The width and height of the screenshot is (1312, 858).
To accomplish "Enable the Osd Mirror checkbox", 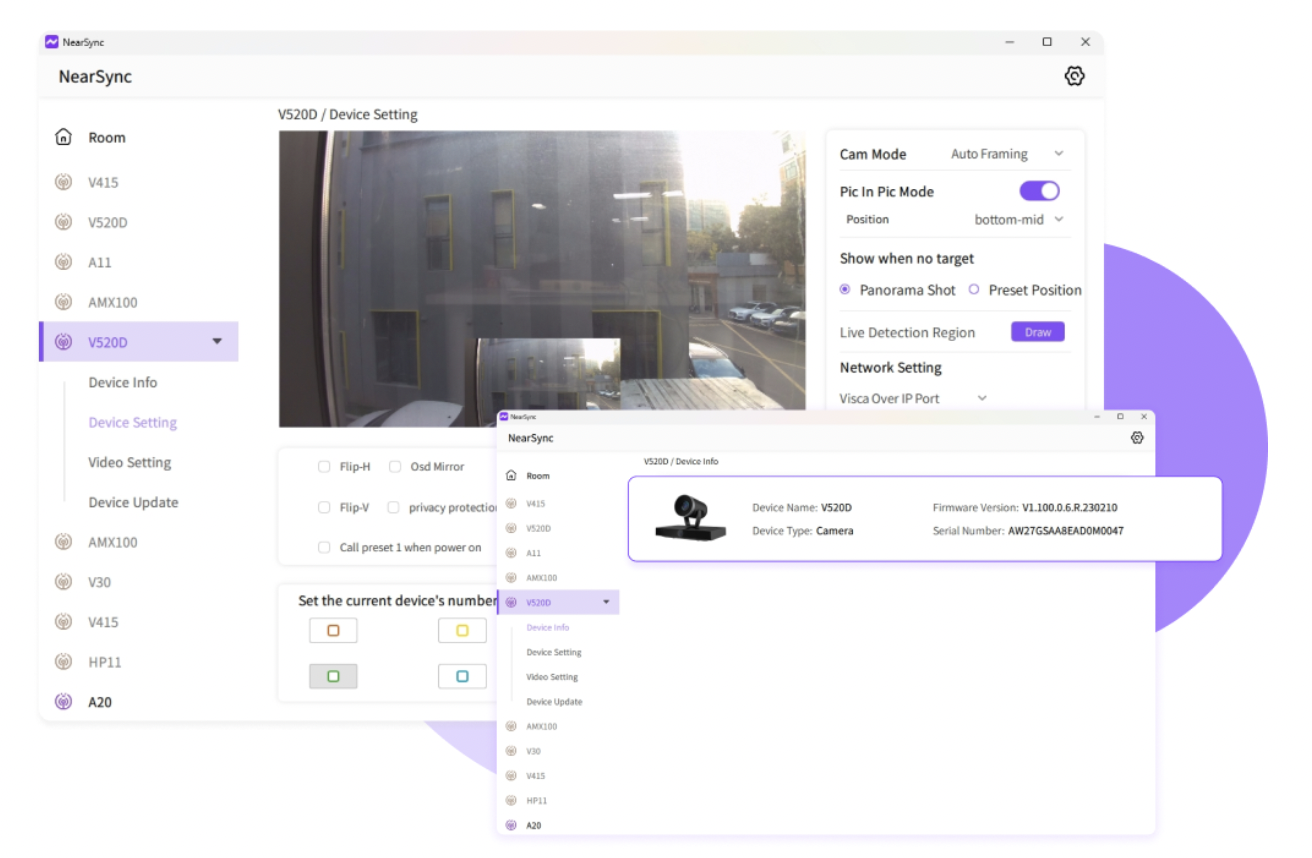I will tap(395, 467).
